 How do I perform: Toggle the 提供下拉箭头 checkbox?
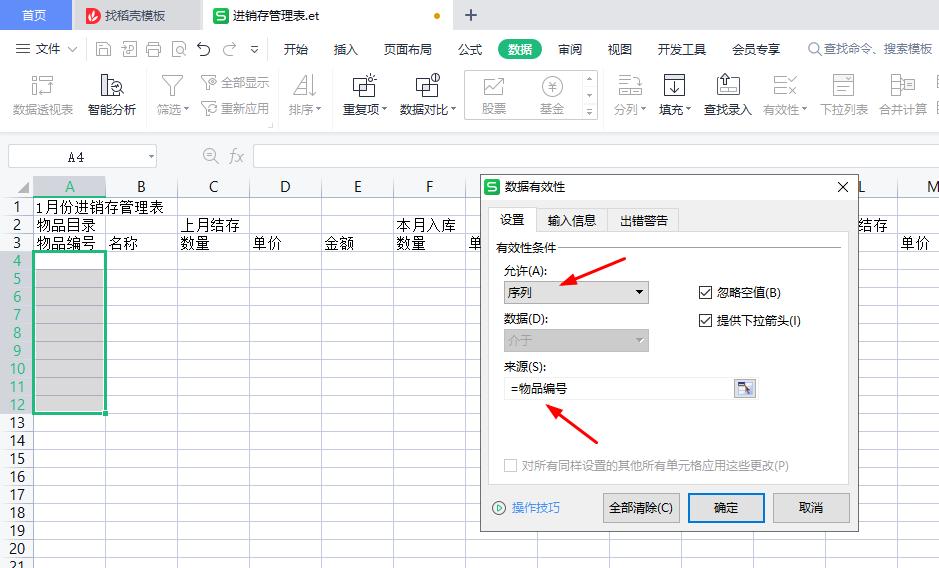pos(705,321)
